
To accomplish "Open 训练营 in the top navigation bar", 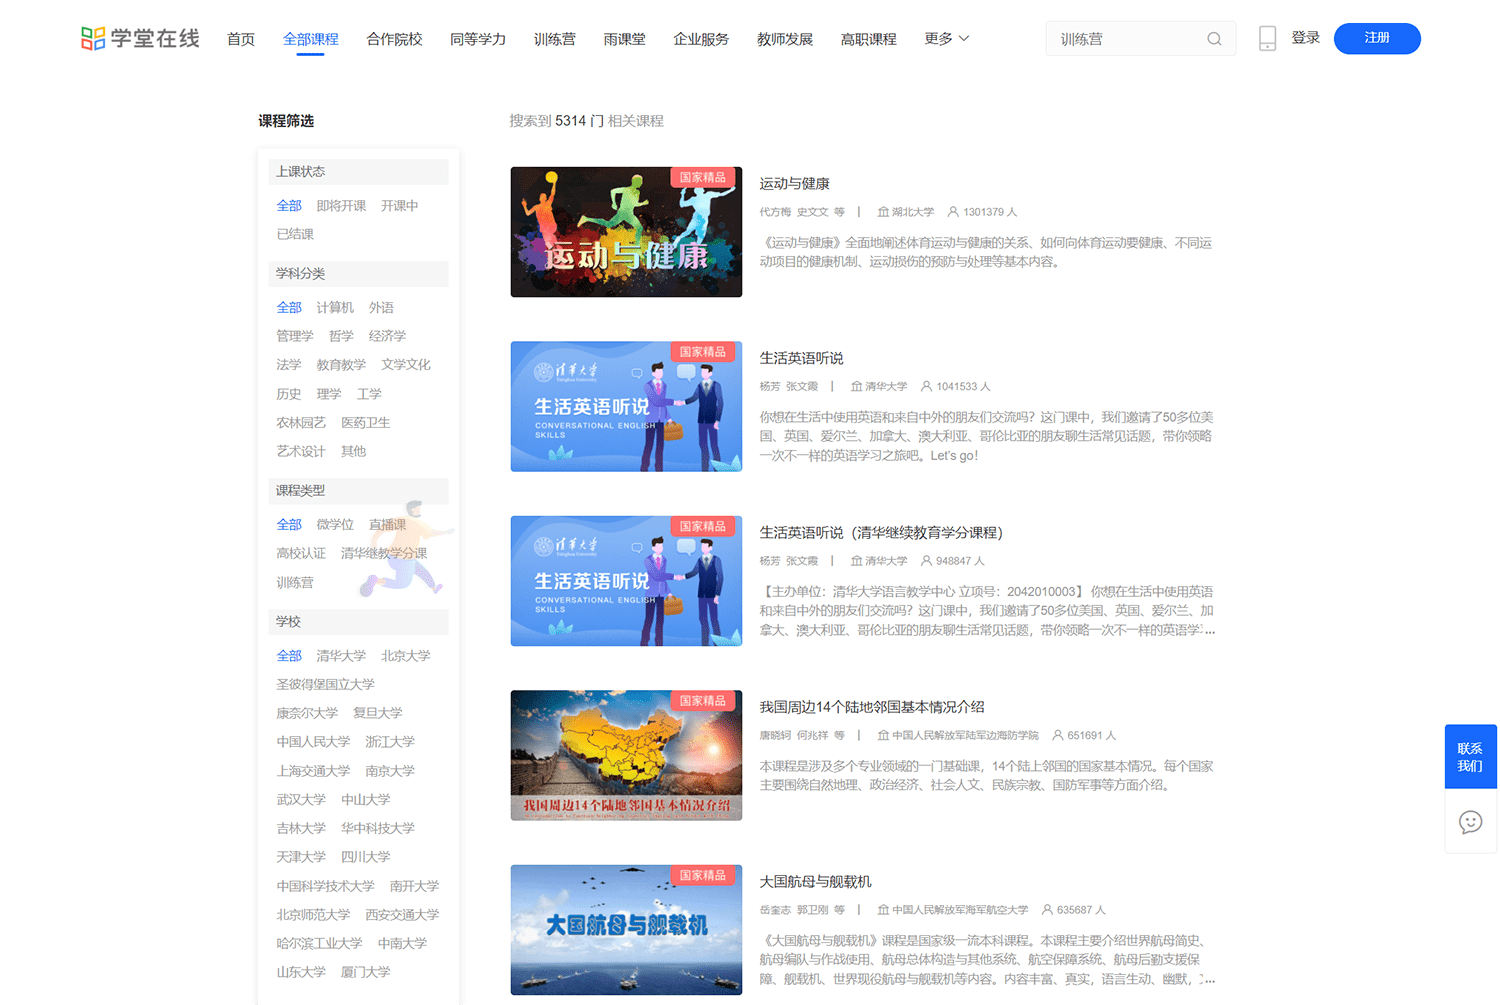I will click(x=555, y=39).
